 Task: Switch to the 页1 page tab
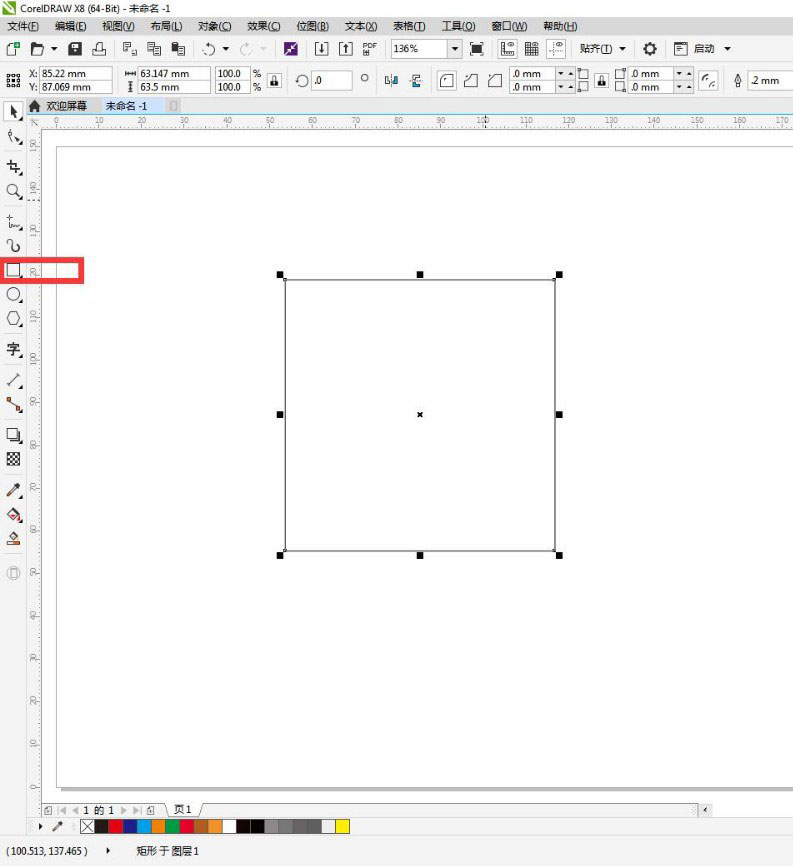pos(182,809)
